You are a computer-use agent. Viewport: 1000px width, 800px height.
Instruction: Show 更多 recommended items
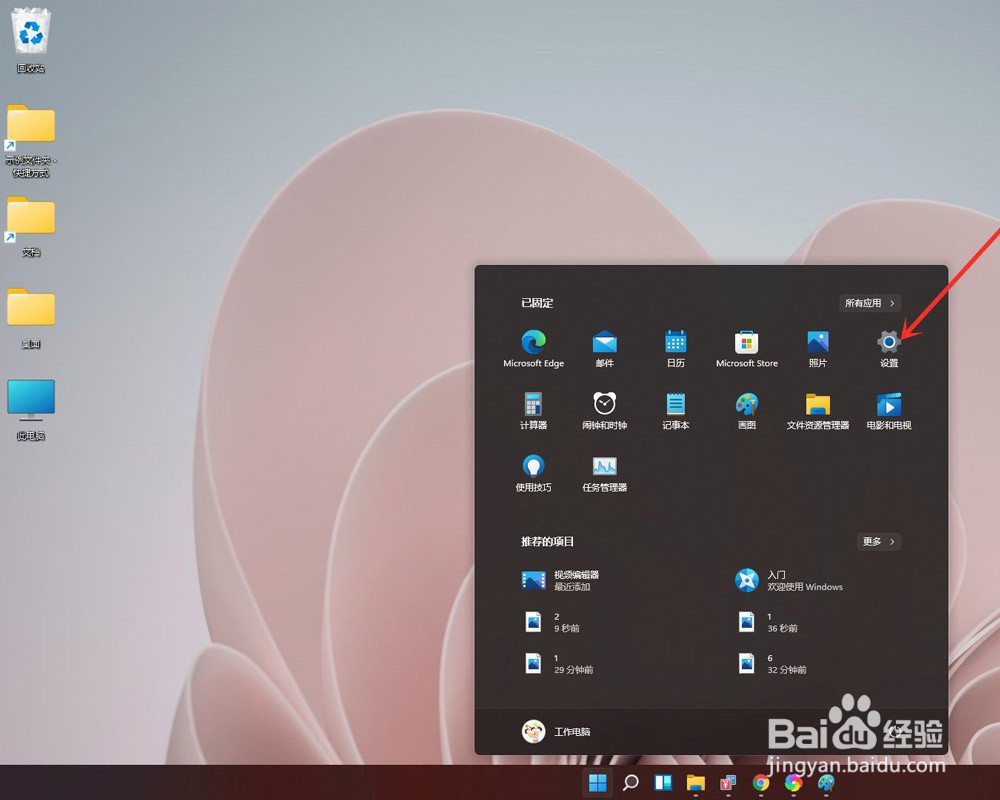tap(879, 542)
